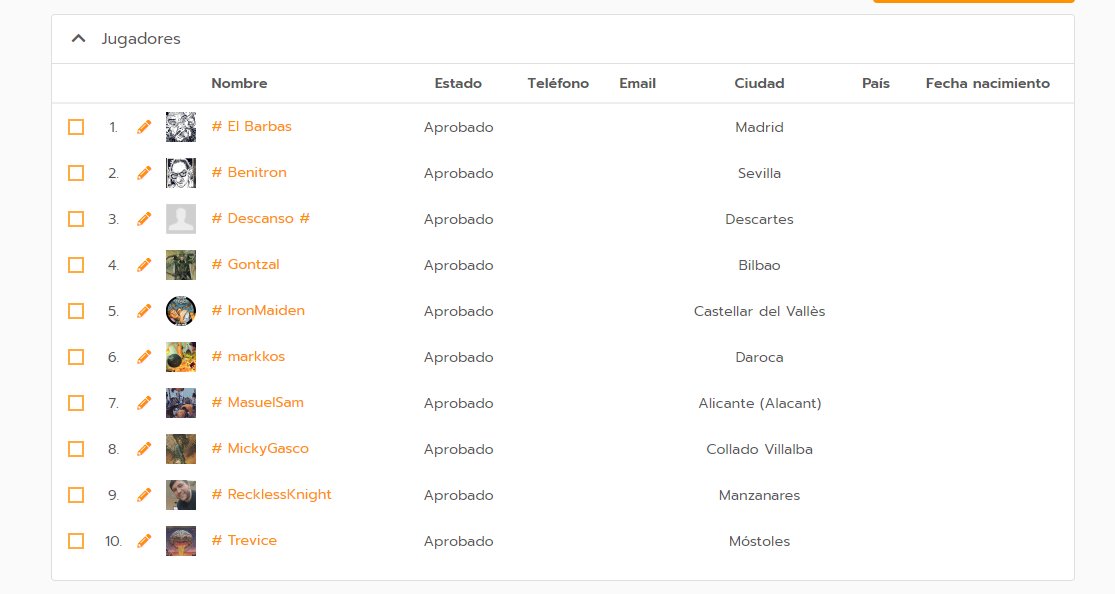Follow # RecklessKnight link

point(272,494)
